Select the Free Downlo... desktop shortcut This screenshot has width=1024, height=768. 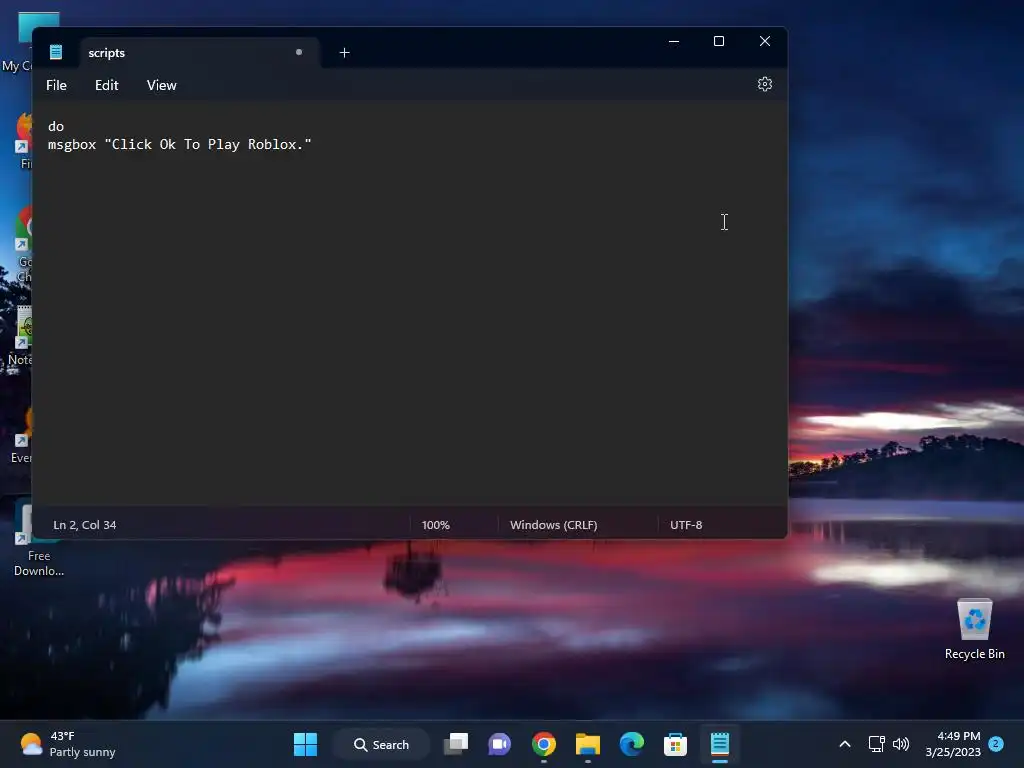click(39, 539)
